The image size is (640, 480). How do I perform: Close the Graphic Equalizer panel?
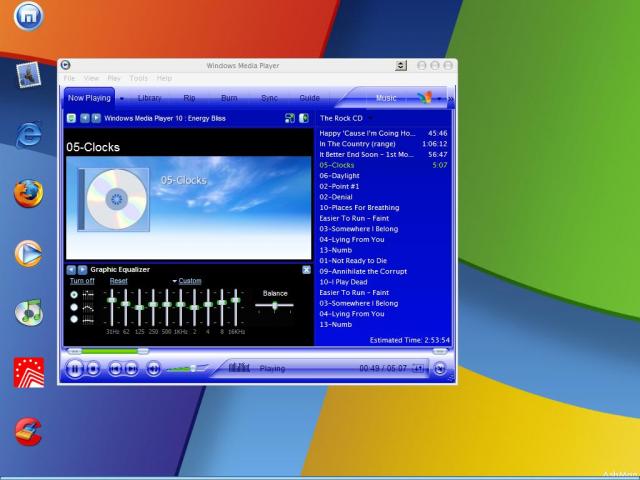pos(307,270)
